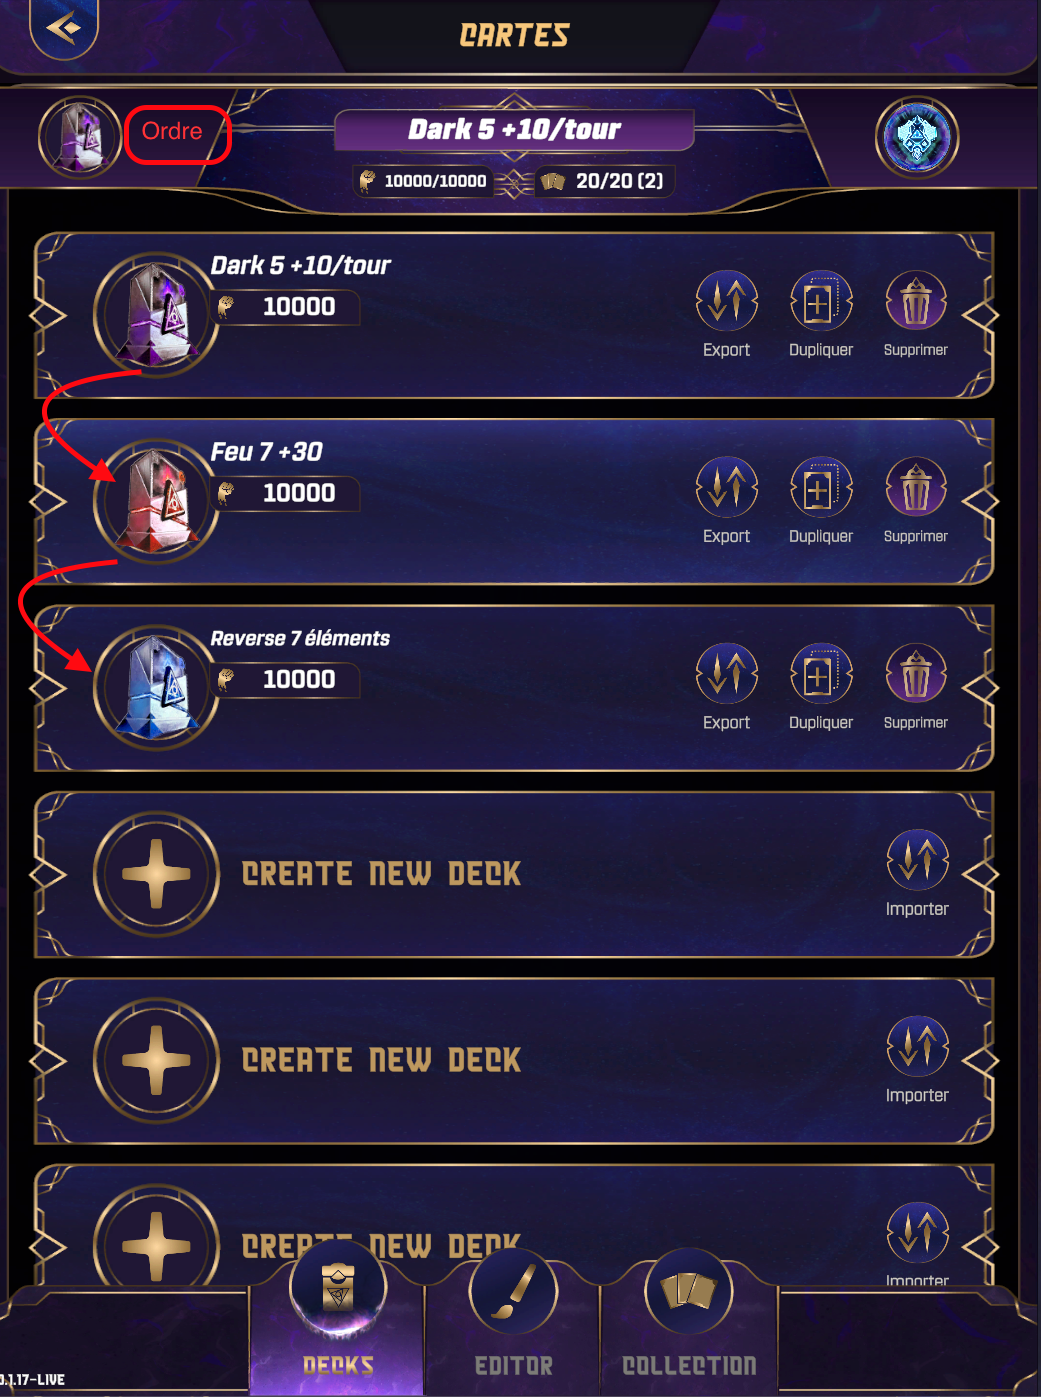Switch to the Editor tab
The width and height of the screenshot is (1041, 1397).
[x=513, y=1322]
